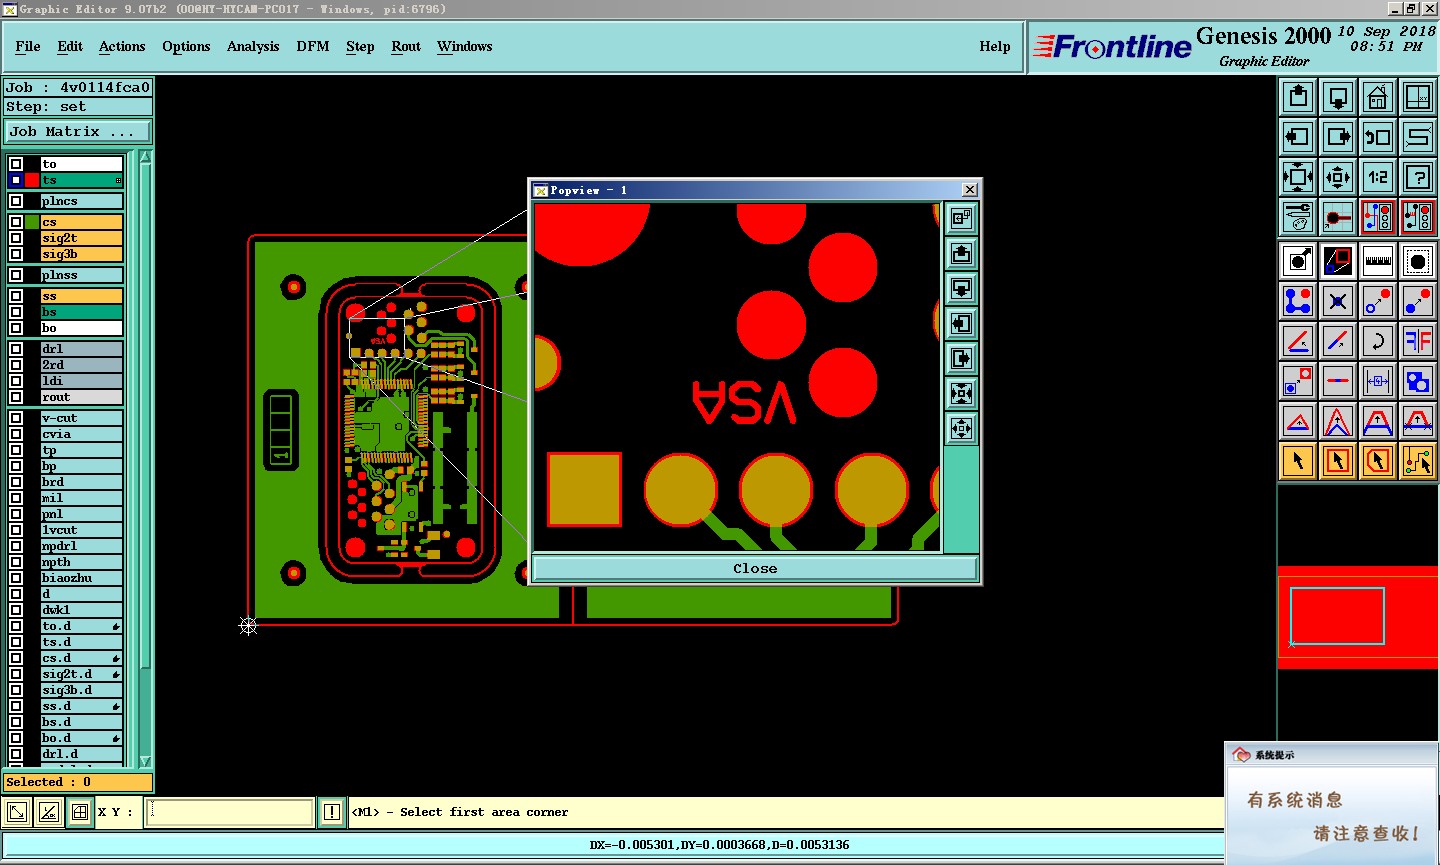Open the DFM menu
This screenshot has height=865, width=1440.
coord(313,46)
